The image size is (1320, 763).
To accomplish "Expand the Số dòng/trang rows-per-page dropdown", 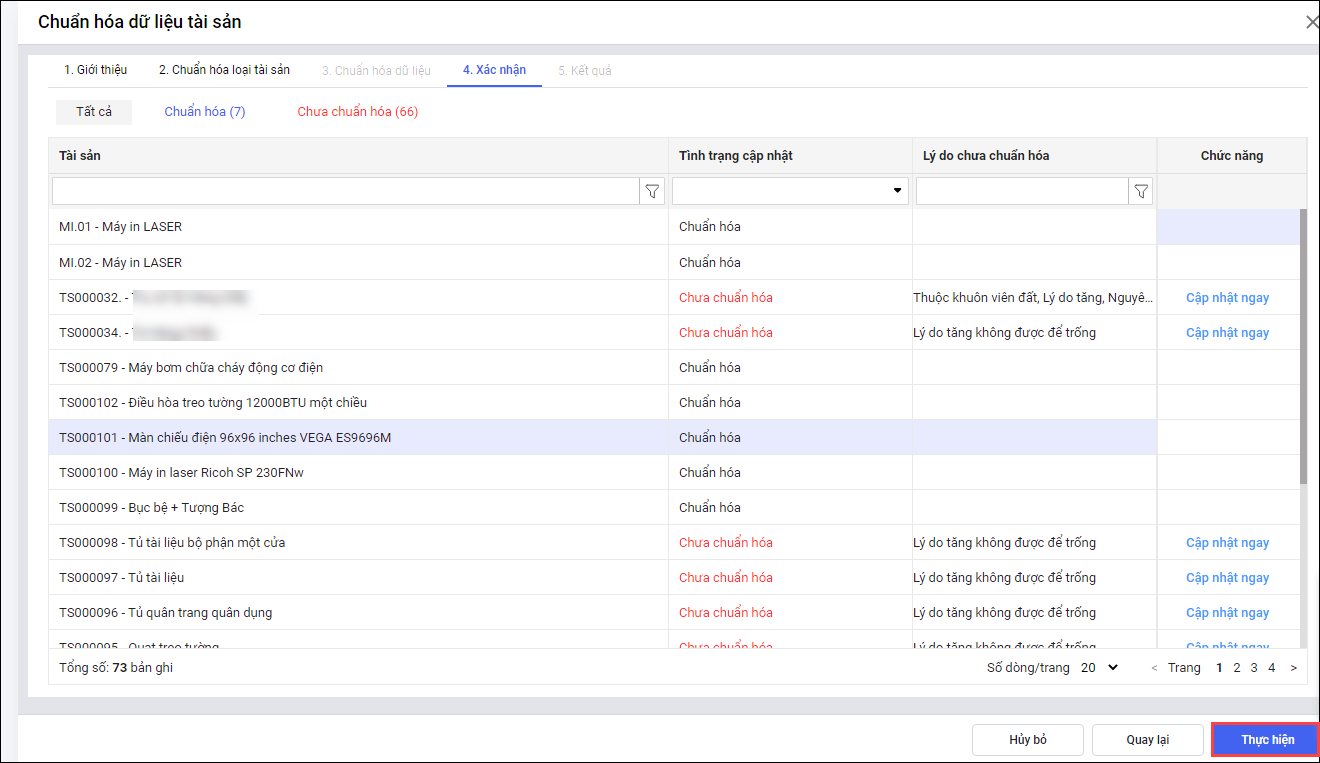I will point(1100,668).
